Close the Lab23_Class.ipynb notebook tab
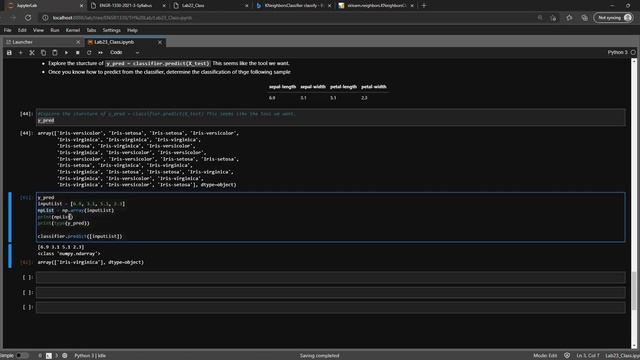The width and height of the screenshot is (640, 360). pos(160,42)
